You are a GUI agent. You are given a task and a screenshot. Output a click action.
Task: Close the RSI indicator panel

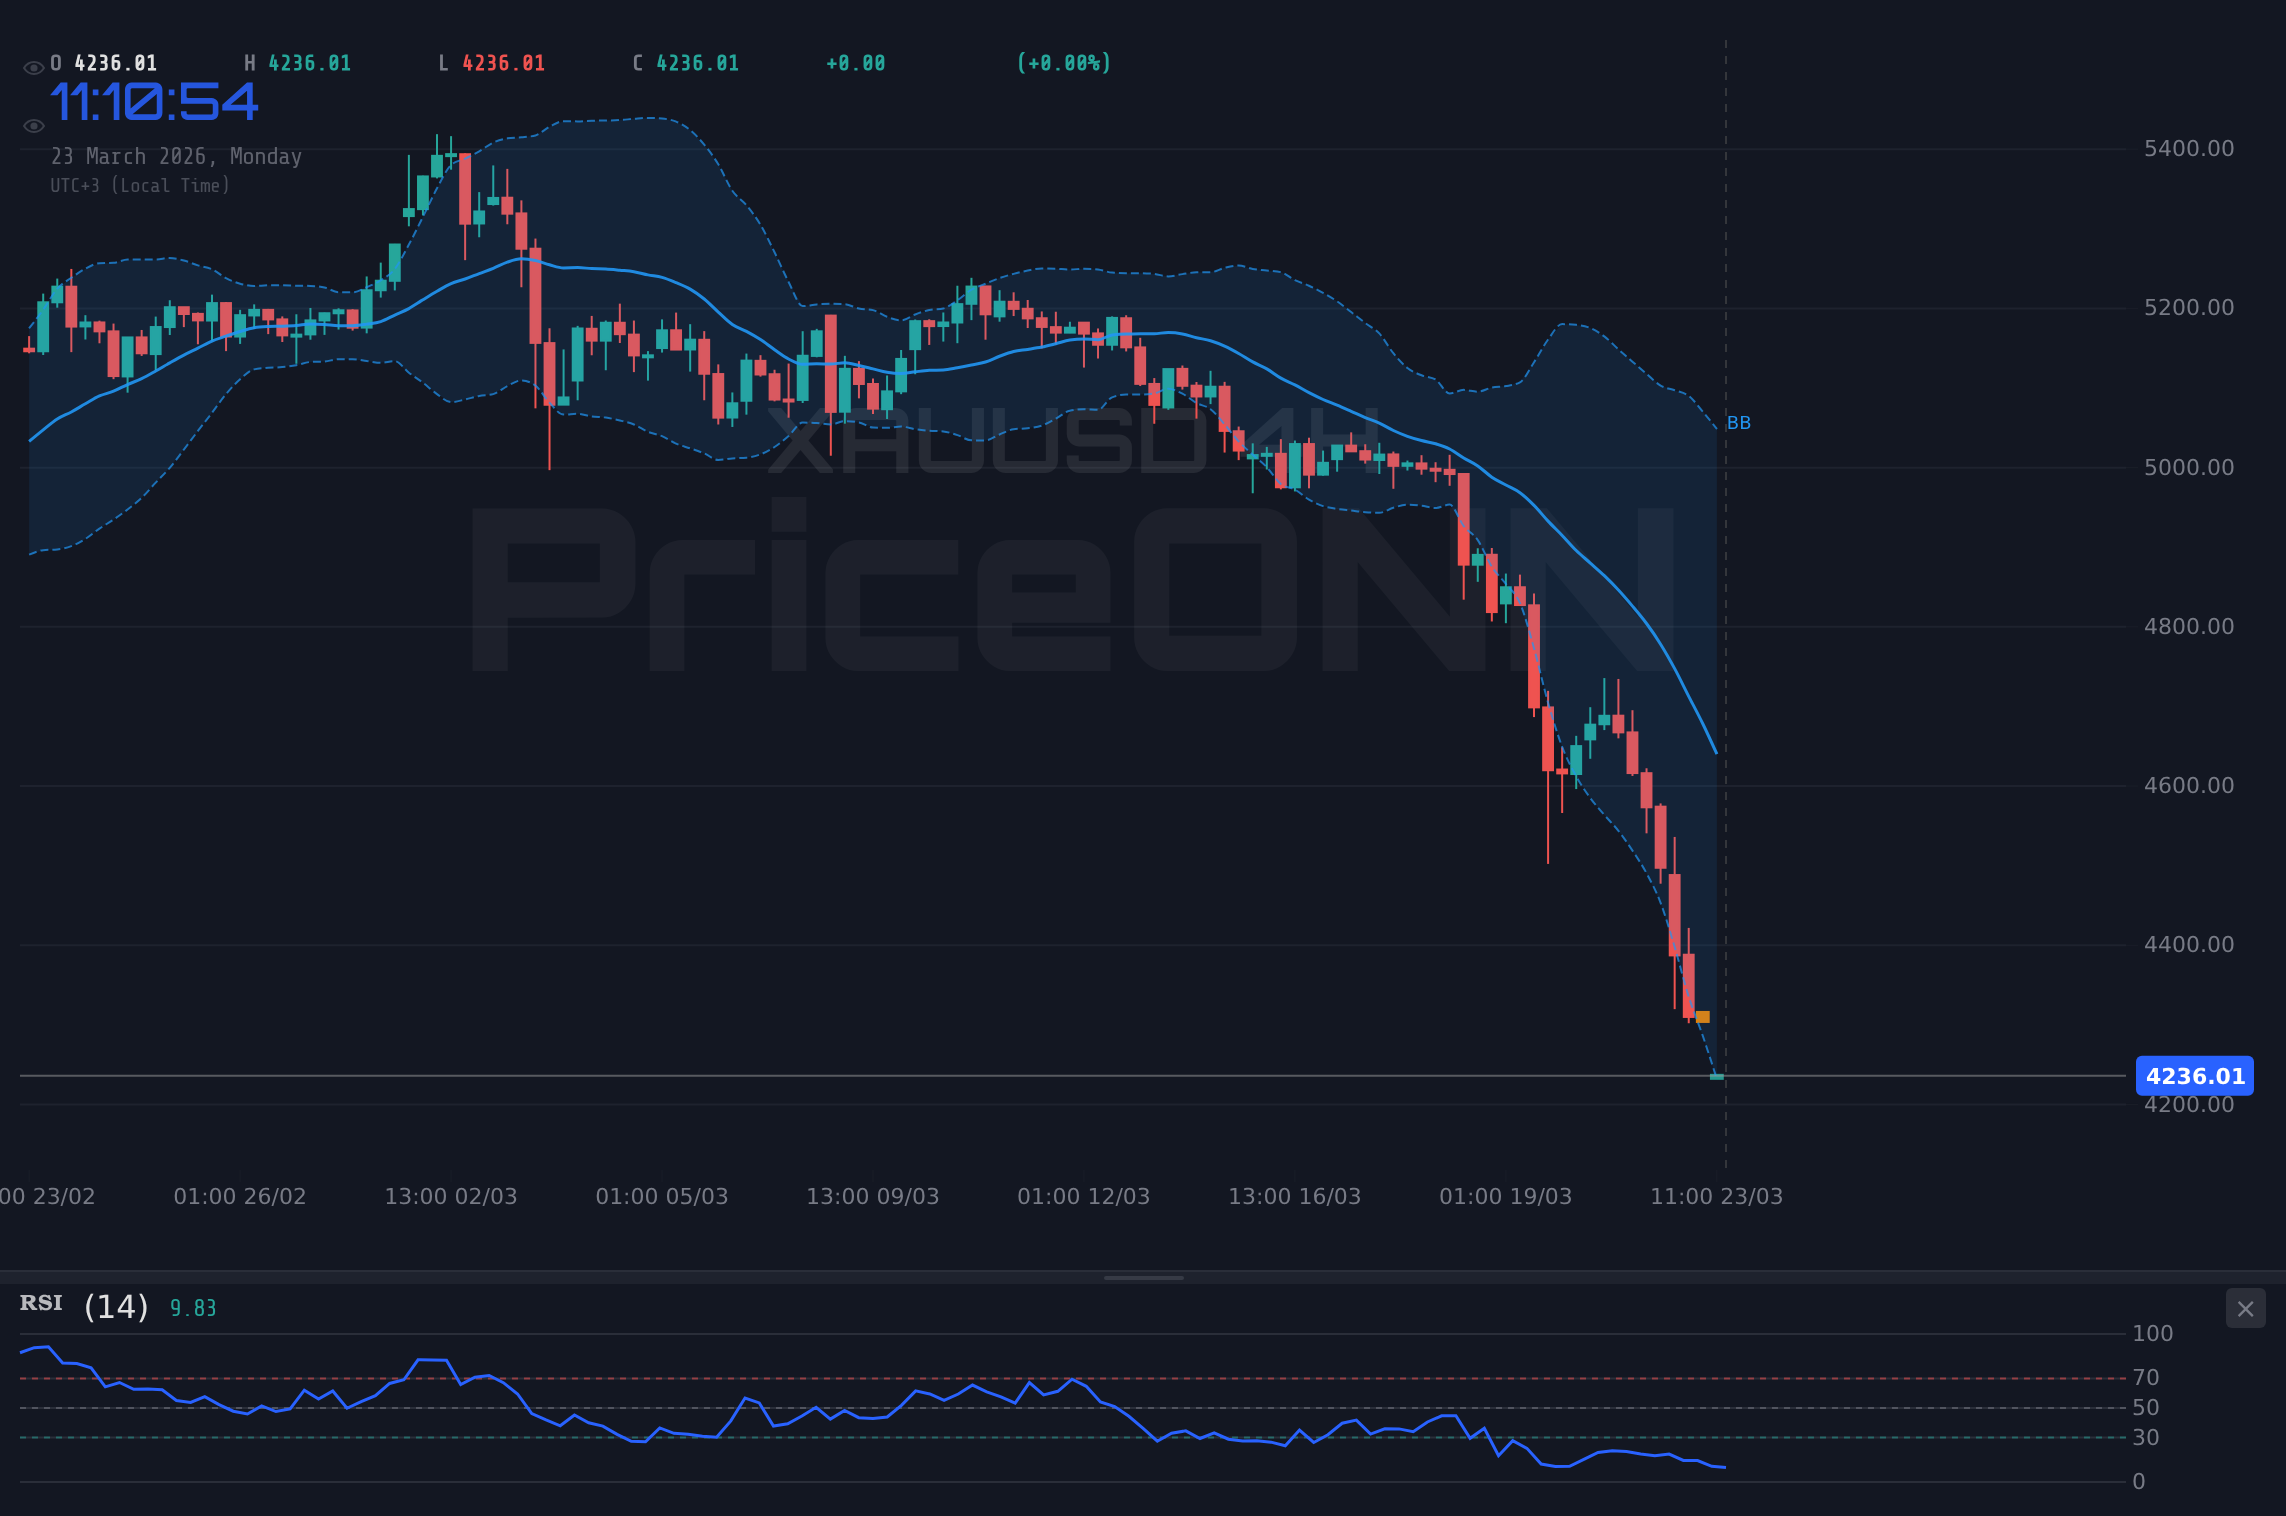pyautogui.click(x=2245, y=1308)
